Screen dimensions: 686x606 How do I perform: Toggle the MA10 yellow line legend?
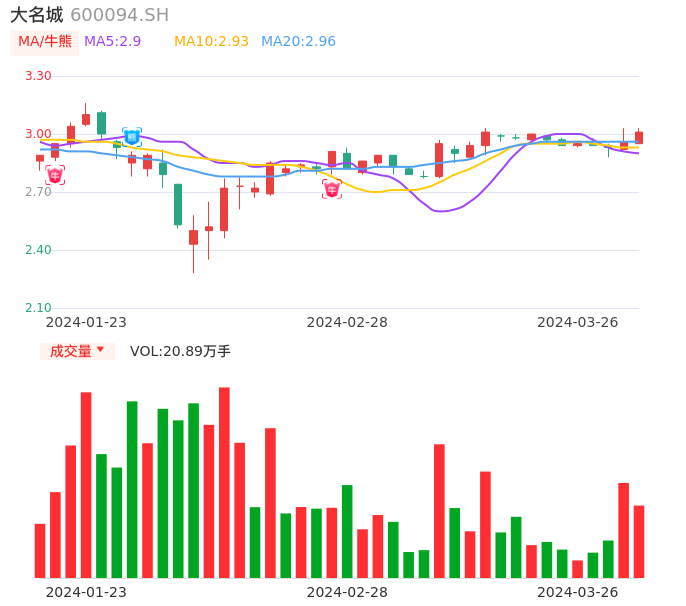(211, 42)
